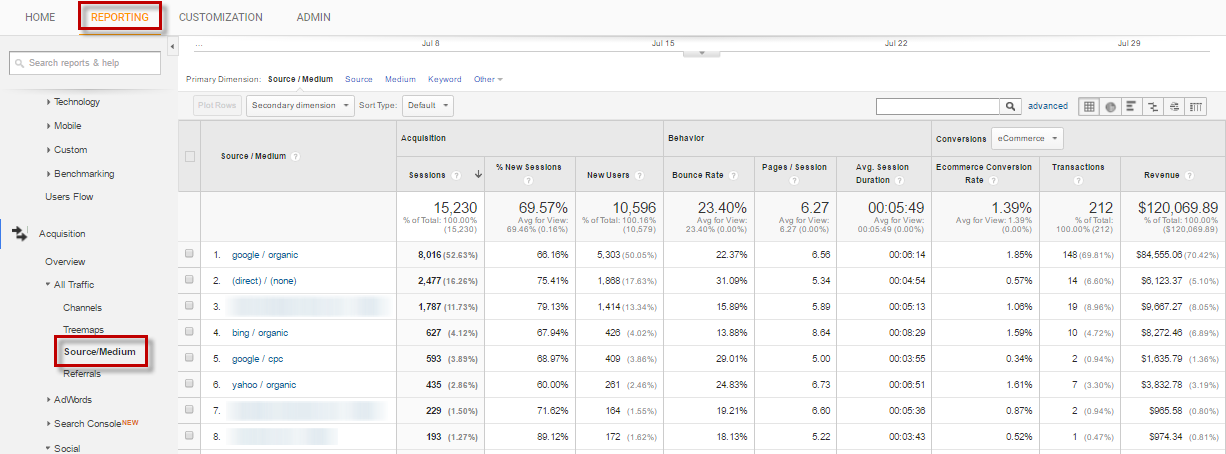The image size is (1226, 454).
Task: Tick the bing / organic row checkbox
Action: pos(190,332)
